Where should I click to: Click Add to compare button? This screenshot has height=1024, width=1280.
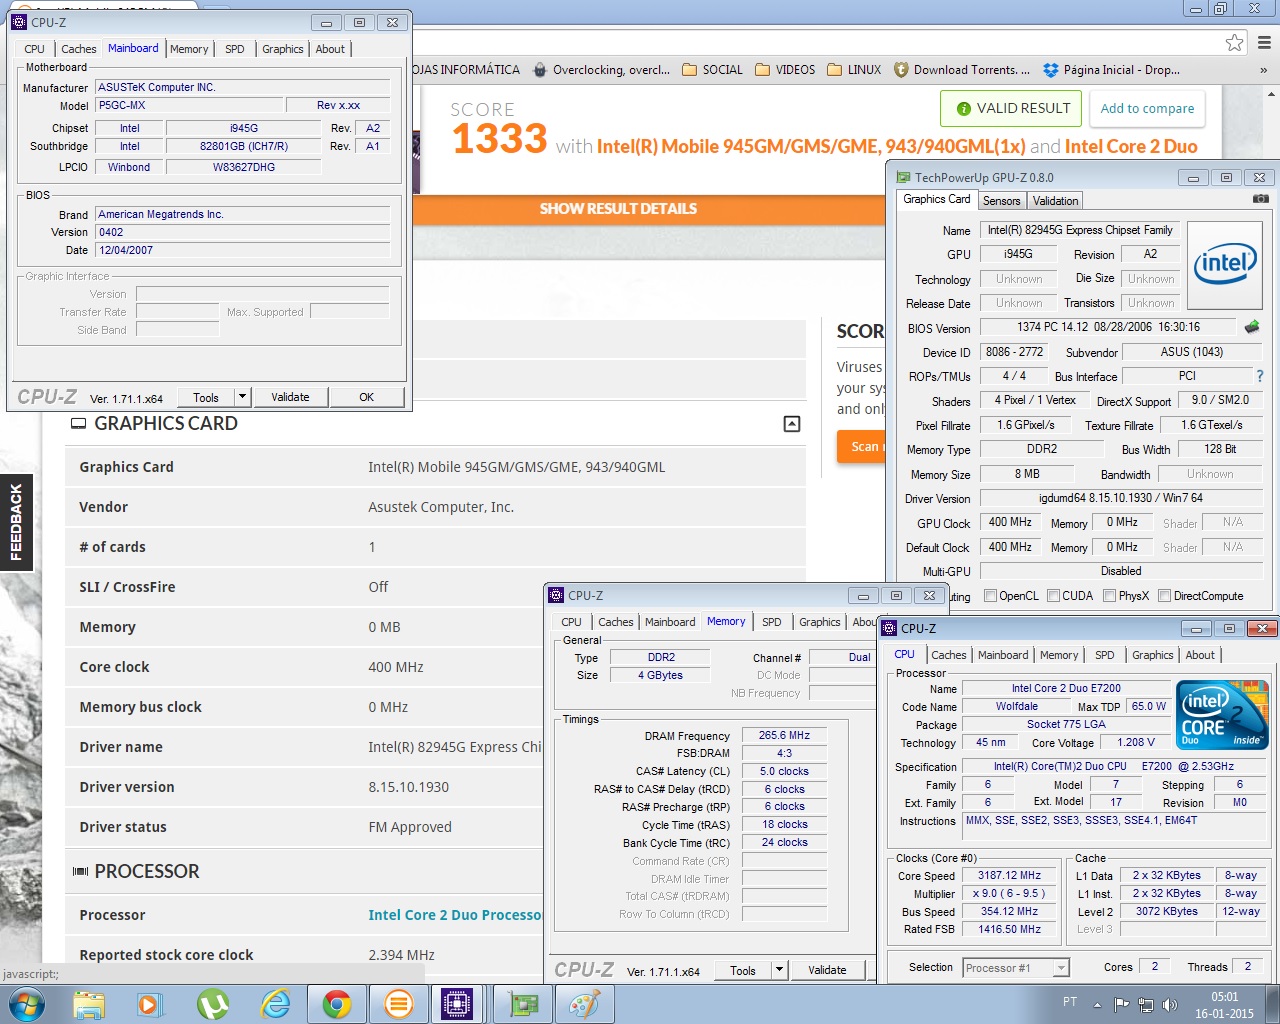1147,108
